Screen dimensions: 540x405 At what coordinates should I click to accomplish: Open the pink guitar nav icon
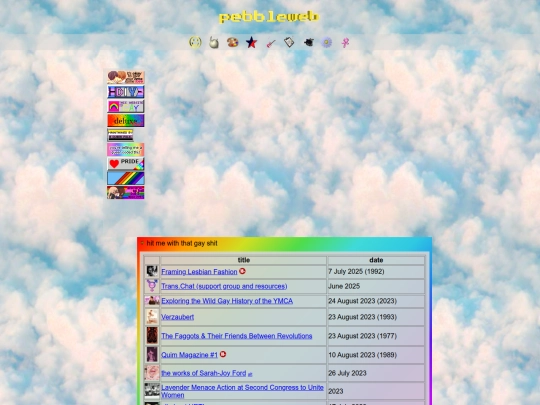tap(271, 43)
